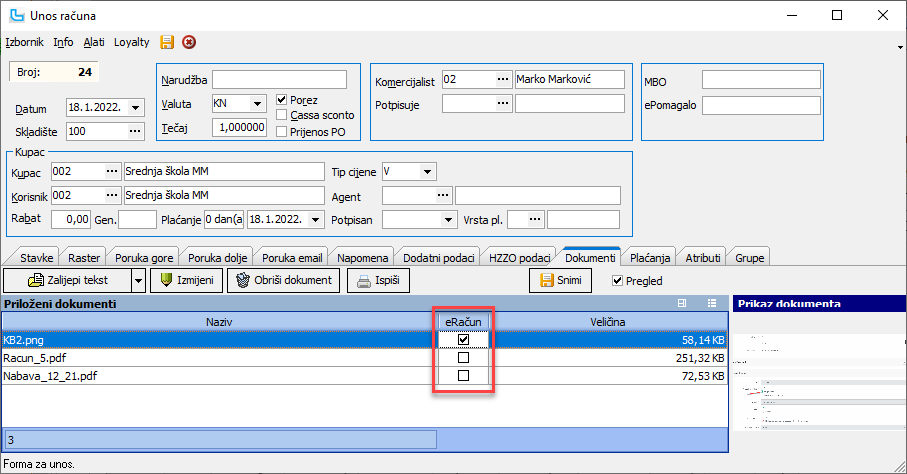Click the Izmijeni button

tap(186, 280)
